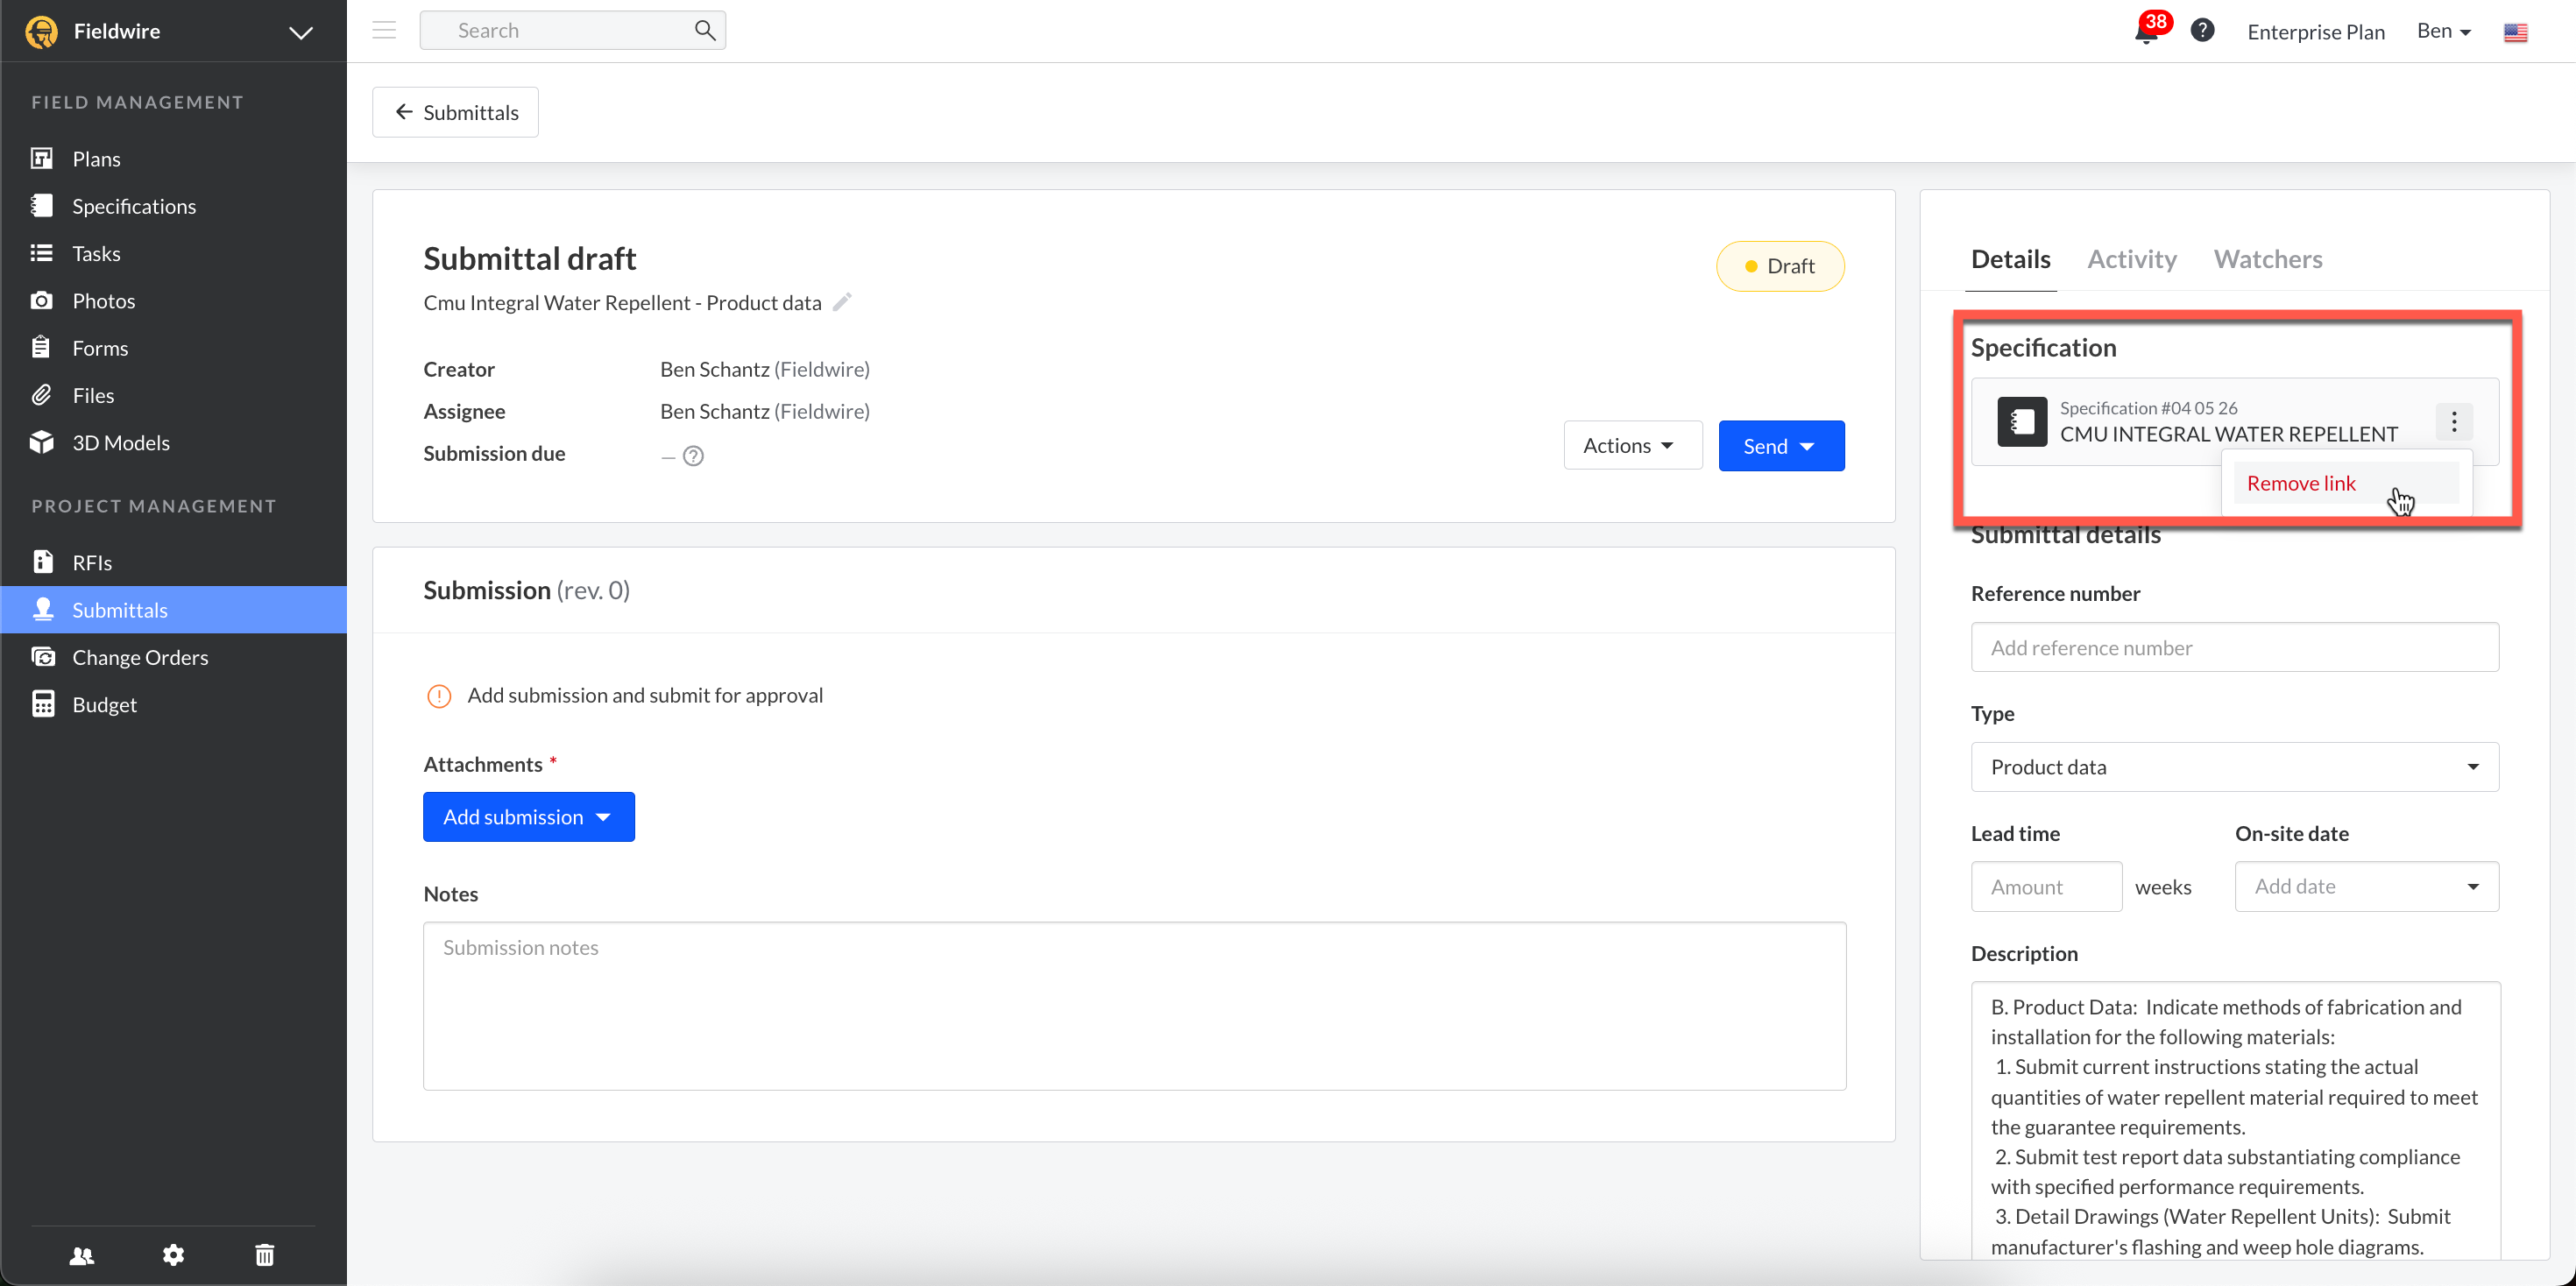Expand the Fieldwire project chevron
This screenshot has width=2576, height=1286.
[x=301, y=32]
